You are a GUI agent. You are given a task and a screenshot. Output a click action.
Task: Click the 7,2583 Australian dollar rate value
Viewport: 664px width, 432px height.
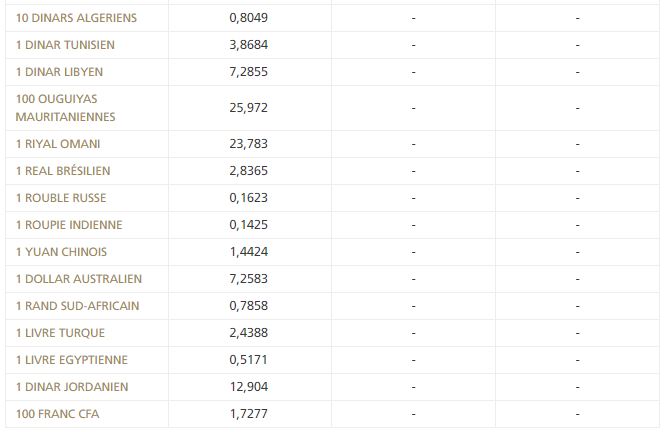tap(249, 279)
